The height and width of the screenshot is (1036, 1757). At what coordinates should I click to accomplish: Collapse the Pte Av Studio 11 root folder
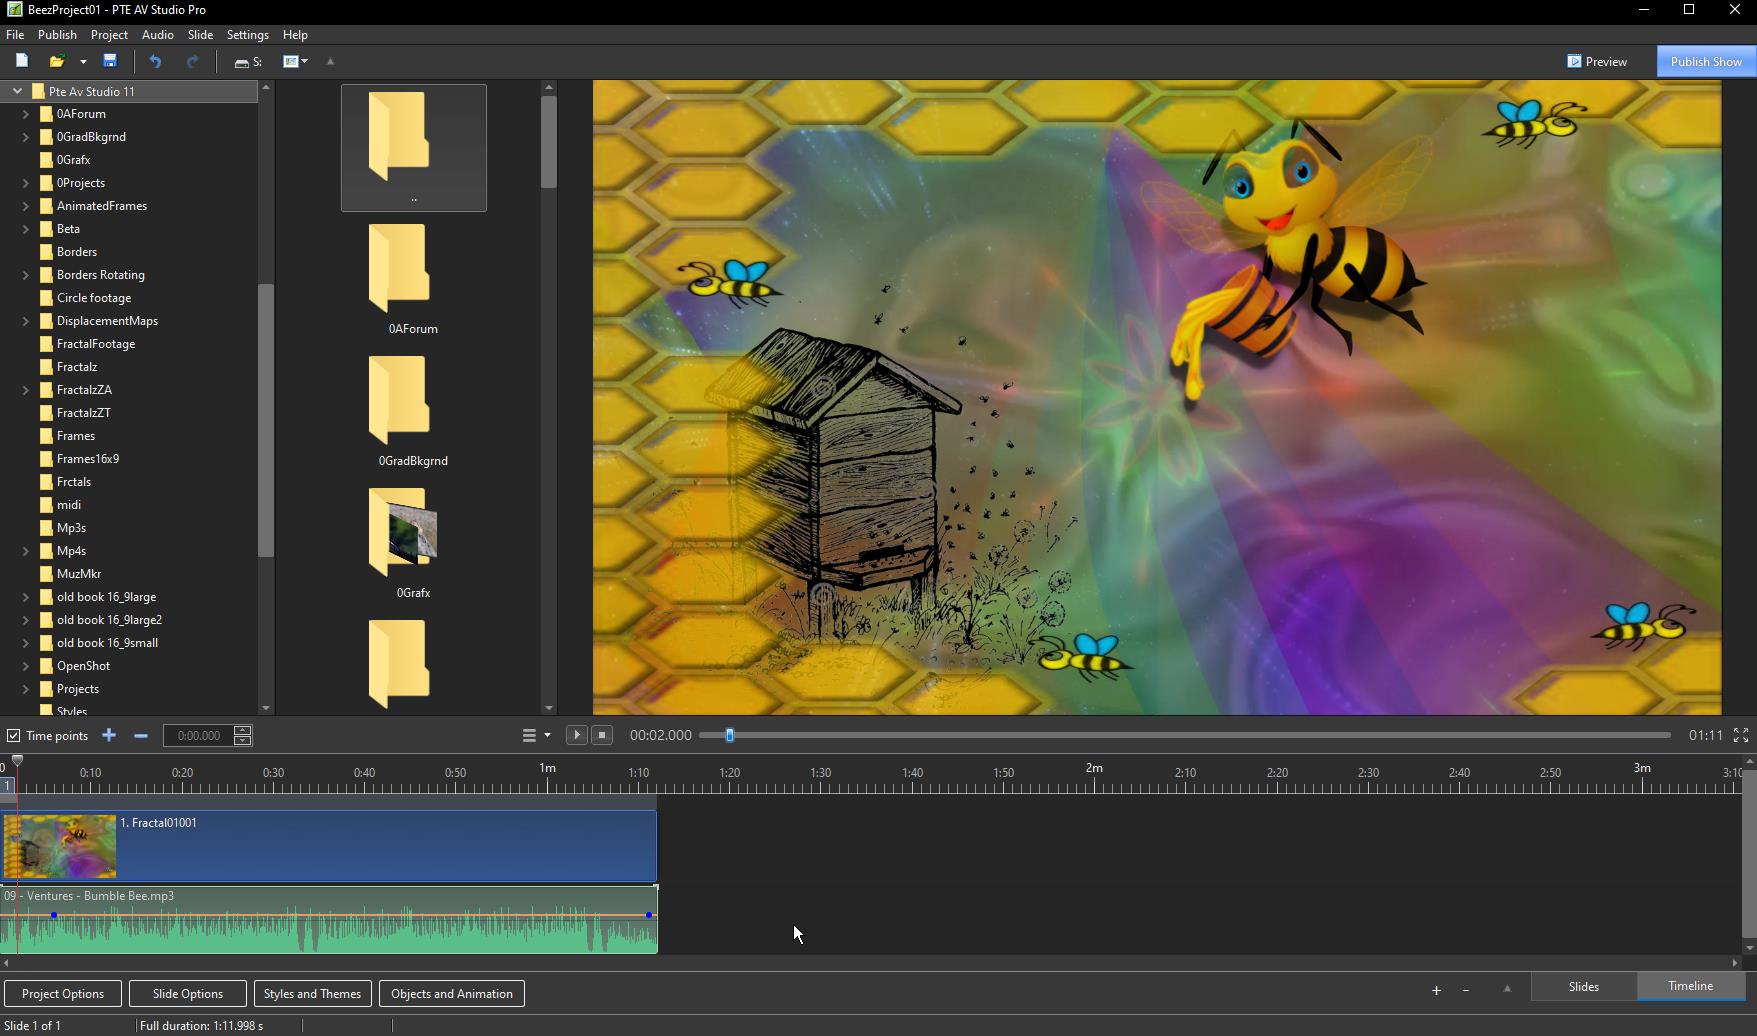click(17, 91)
